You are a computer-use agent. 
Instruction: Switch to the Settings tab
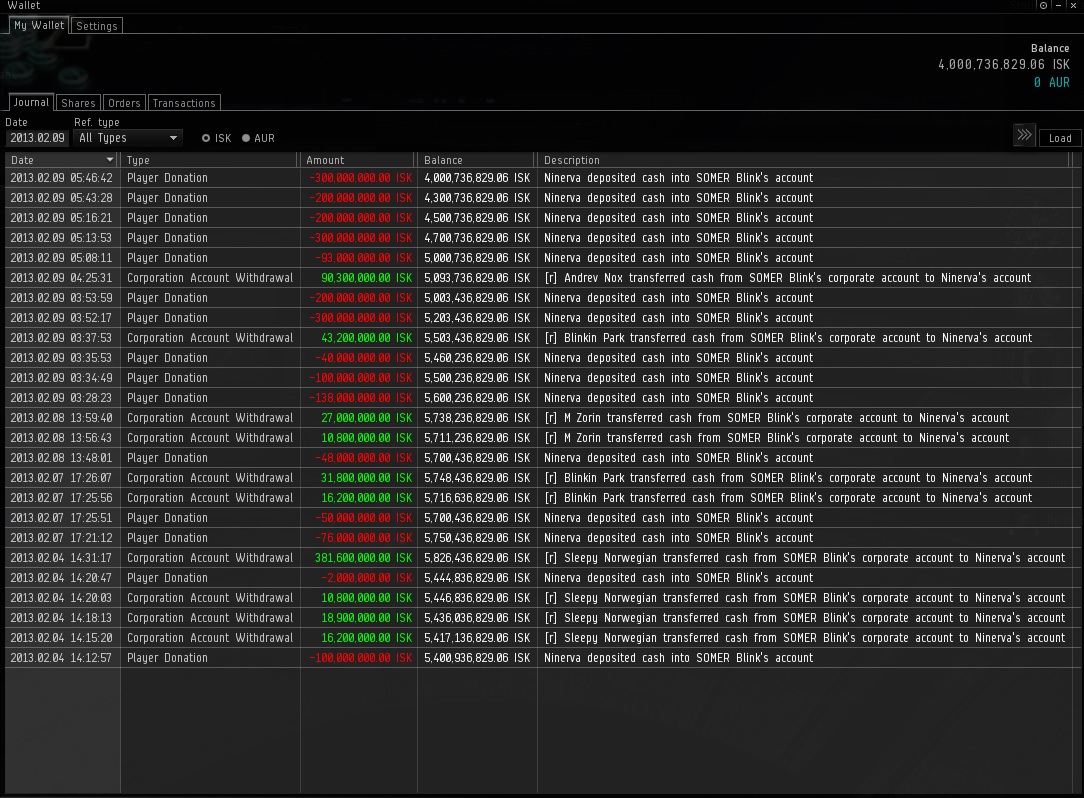tap(97, 26)
